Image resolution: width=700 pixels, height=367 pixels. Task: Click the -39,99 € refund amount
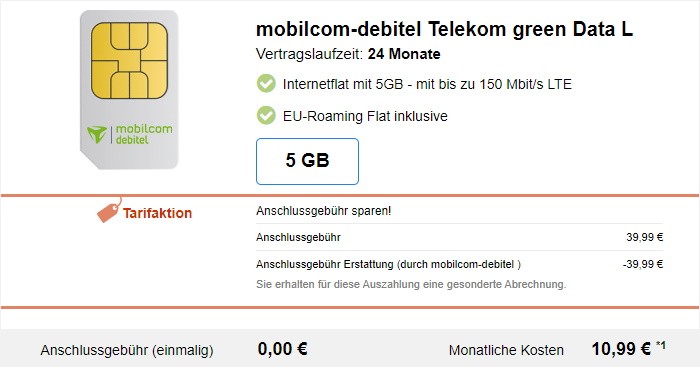(643, 264)
